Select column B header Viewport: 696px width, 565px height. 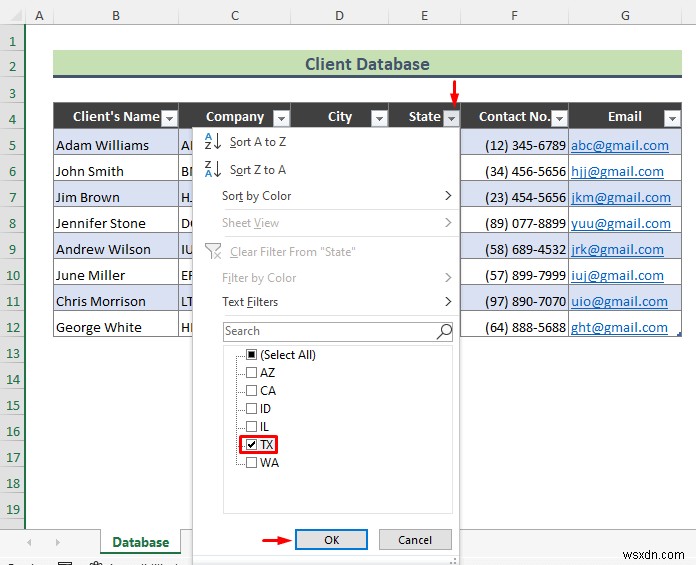[x=116, y=16]
